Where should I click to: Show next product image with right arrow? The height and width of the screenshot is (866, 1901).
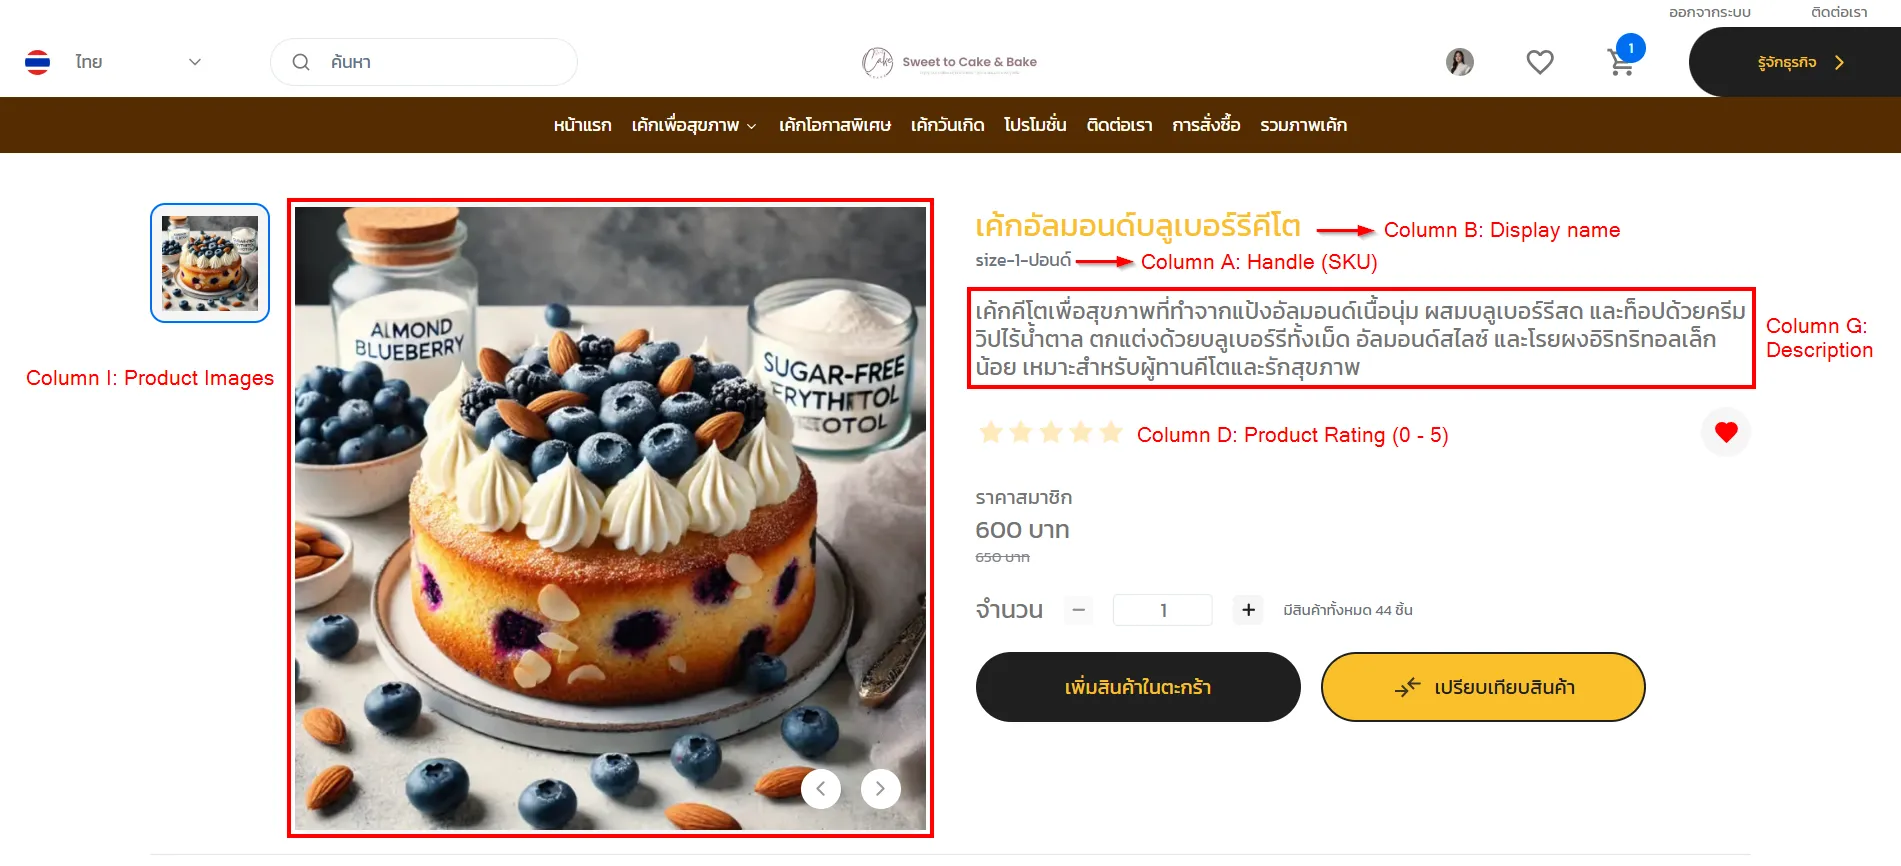coord(880,789)
